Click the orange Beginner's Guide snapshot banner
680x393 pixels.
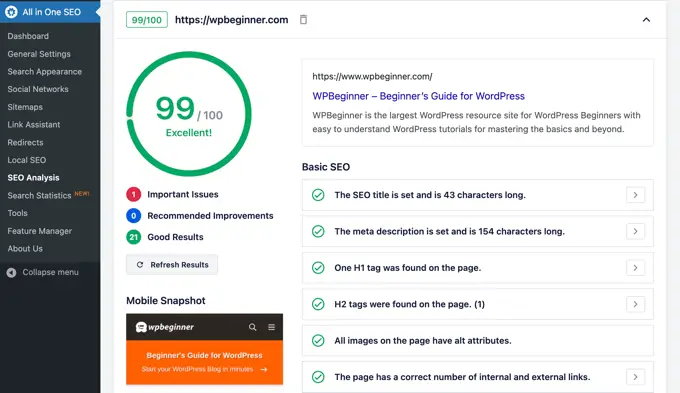204,362
